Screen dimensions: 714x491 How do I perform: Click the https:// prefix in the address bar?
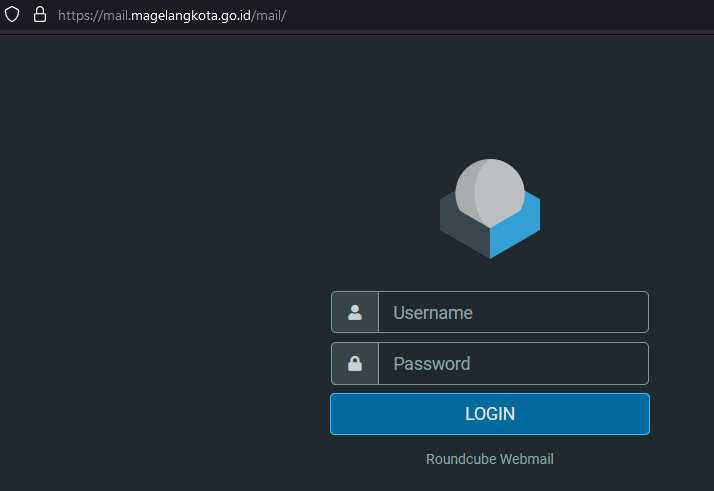[x=81, y=15]
